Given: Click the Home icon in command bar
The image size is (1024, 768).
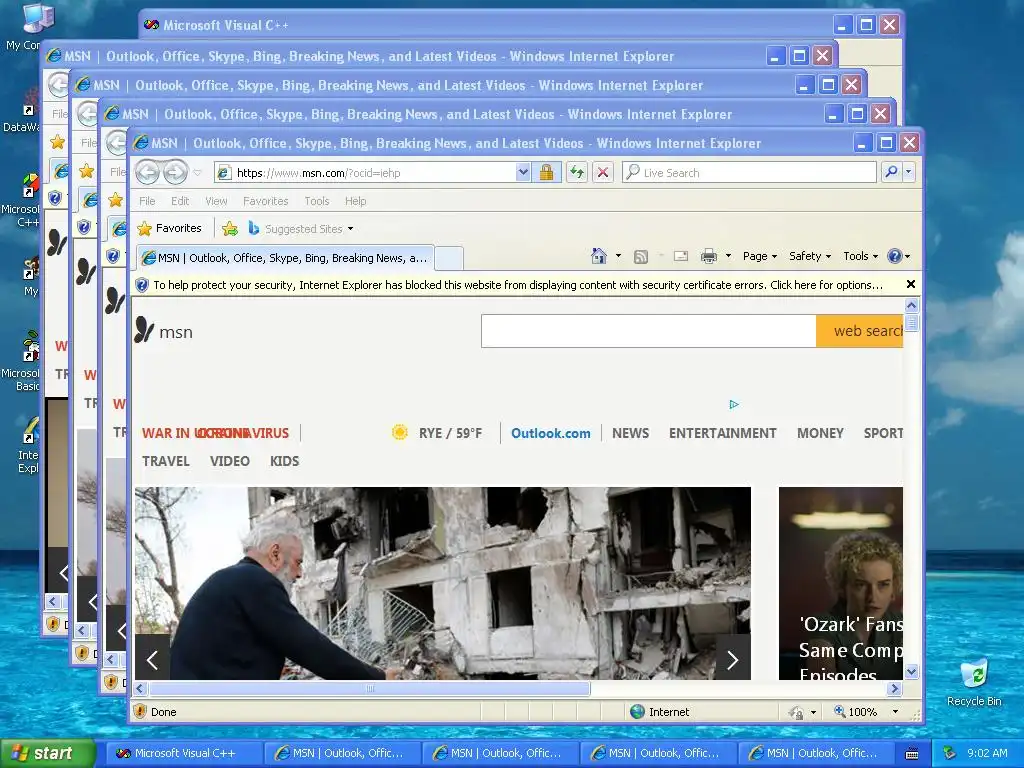Looking at the screenshot, I should point(599,256).
